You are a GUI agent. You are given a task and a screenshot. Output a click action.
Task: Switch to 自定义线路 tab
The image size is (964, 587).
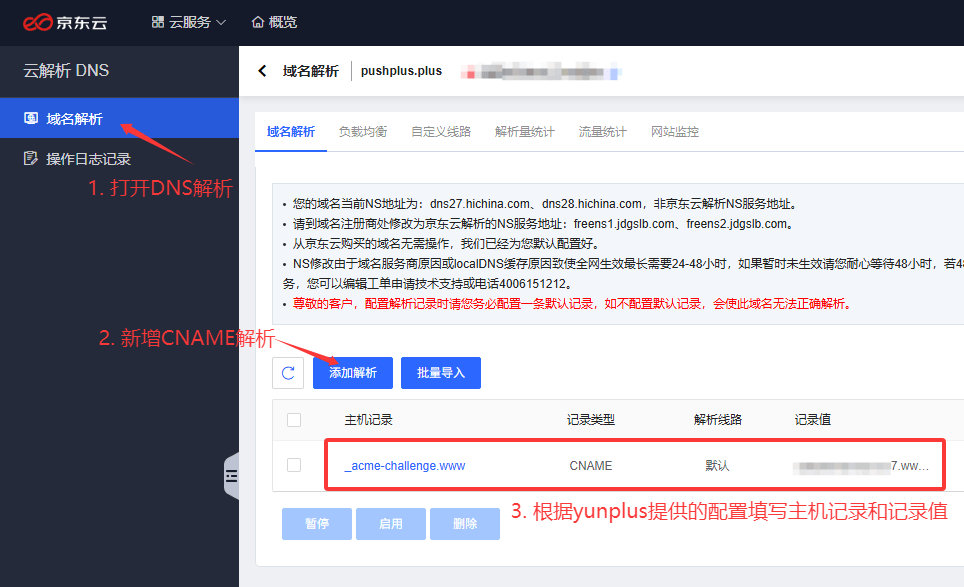click(x=441, y=132)
